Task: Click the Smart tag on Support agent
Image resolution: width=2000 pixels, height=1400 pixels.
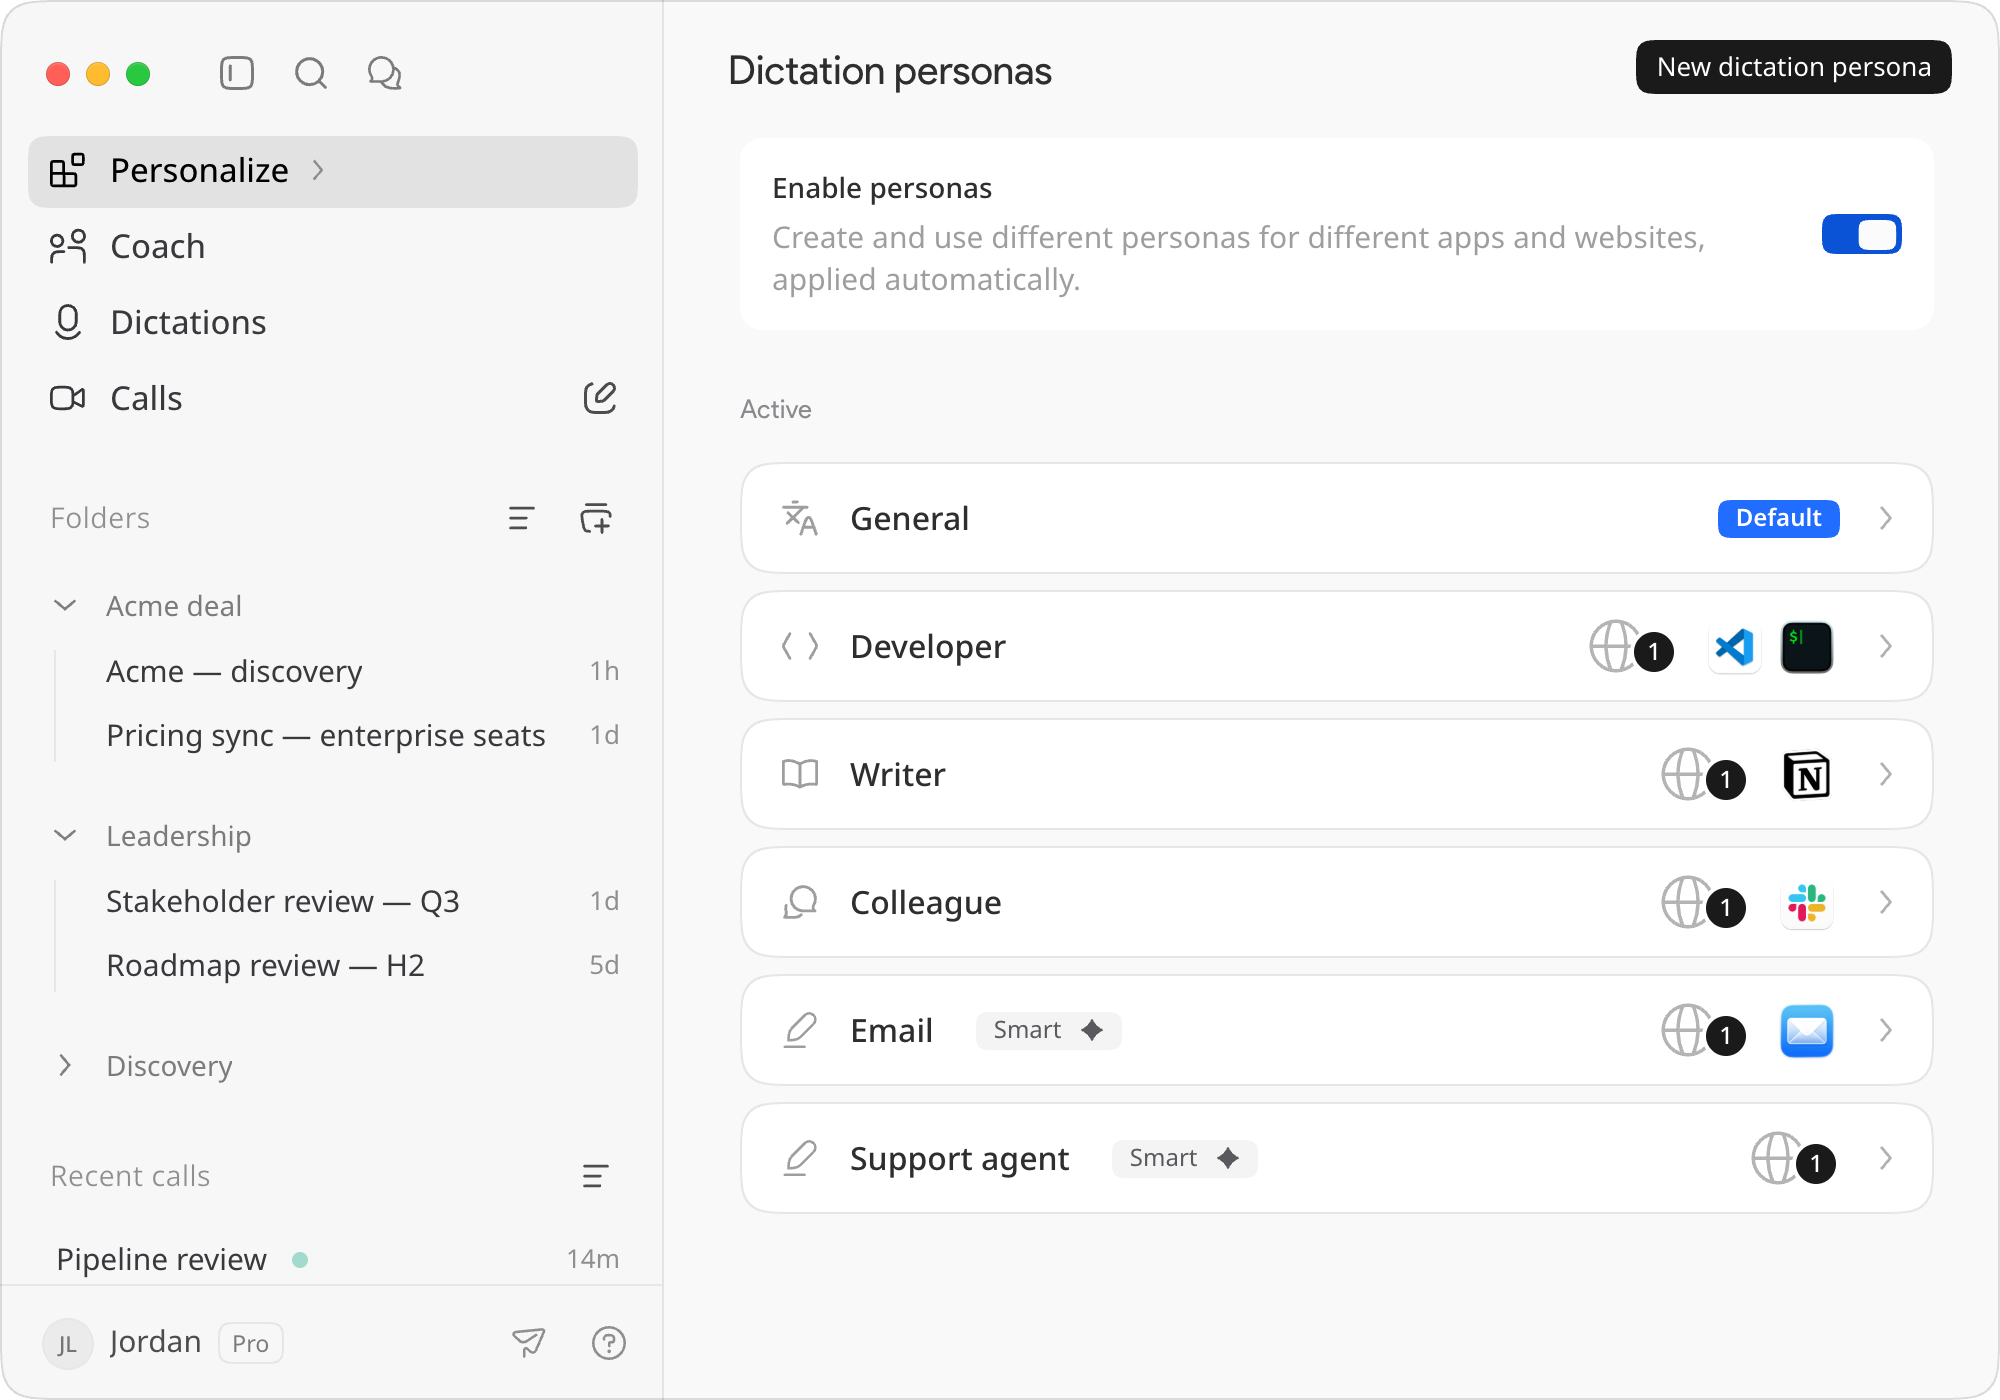Action: (1184, 1158)
